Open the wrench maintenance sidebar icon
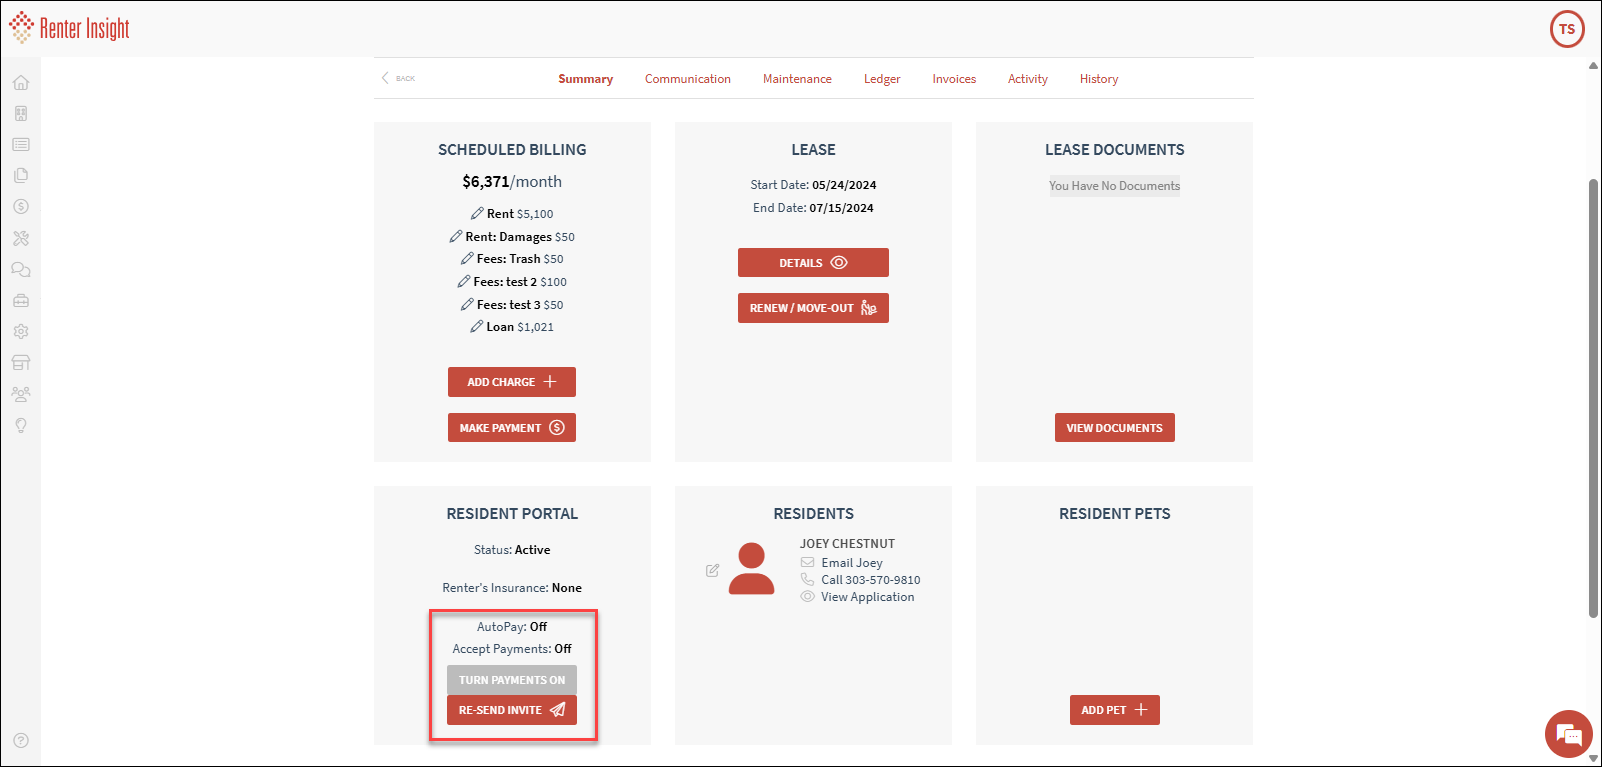1602x767 pixels. pyautogui.click(x=21, y=238)
